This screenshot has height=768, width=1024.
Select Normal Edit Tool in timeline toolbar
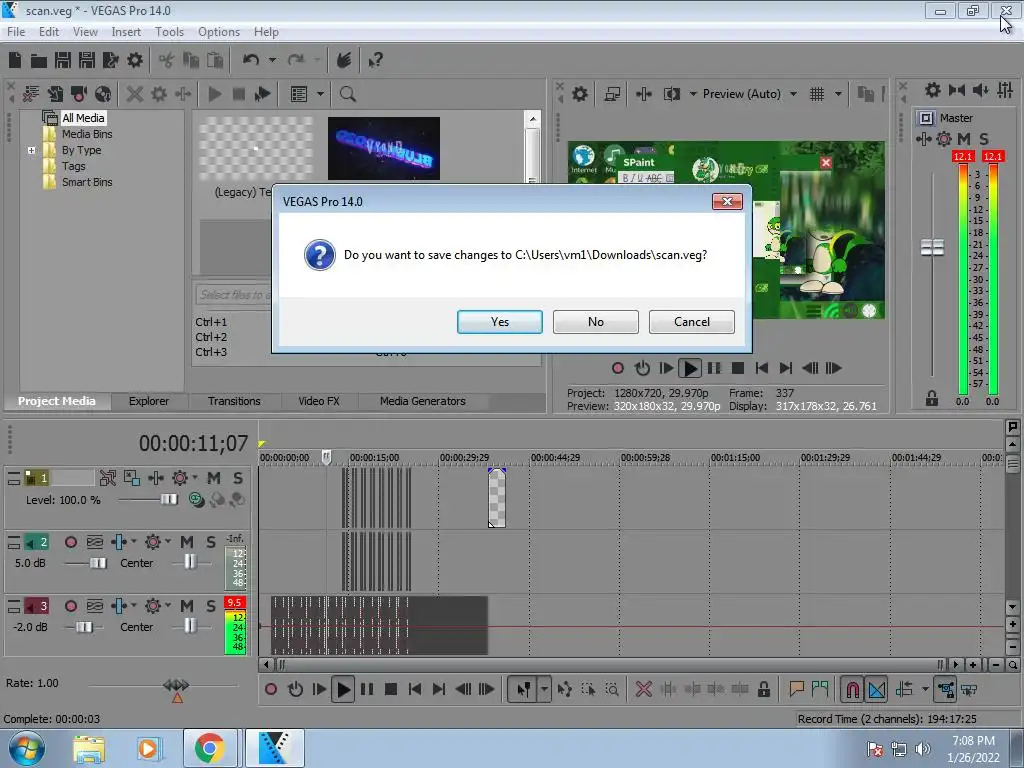click(523, 689)
